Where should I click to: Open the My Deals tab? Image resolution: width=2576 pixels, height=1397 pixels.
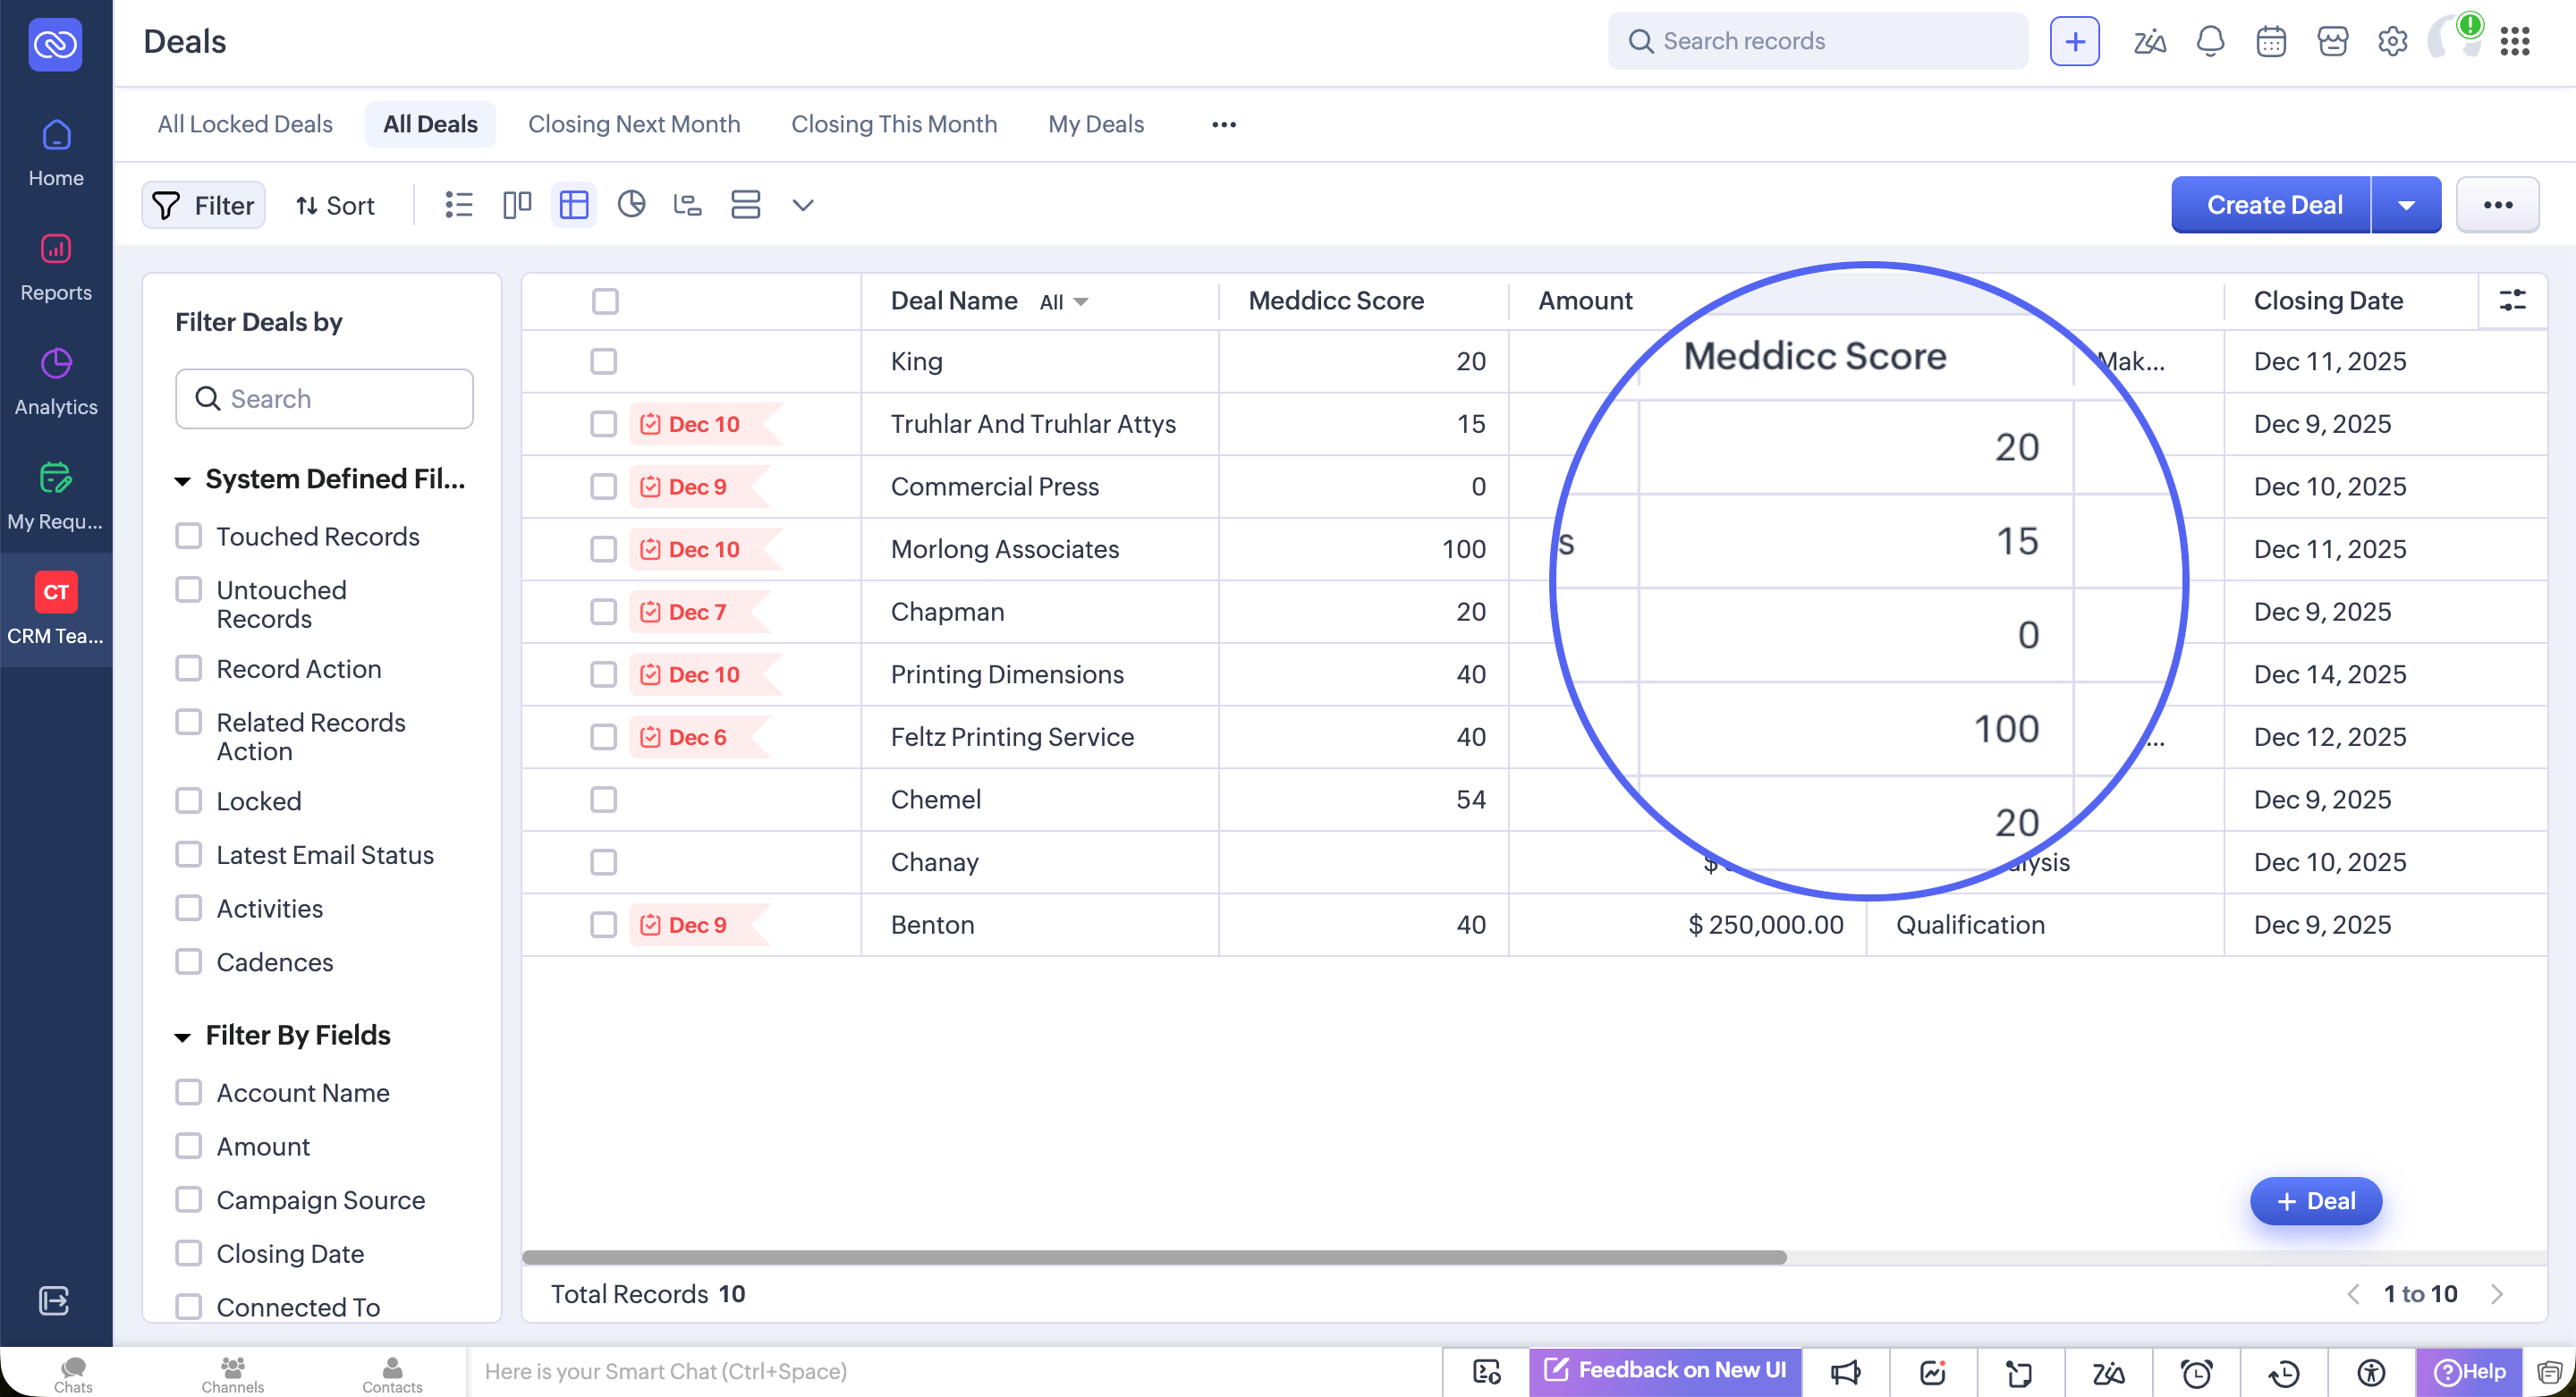1095,124
